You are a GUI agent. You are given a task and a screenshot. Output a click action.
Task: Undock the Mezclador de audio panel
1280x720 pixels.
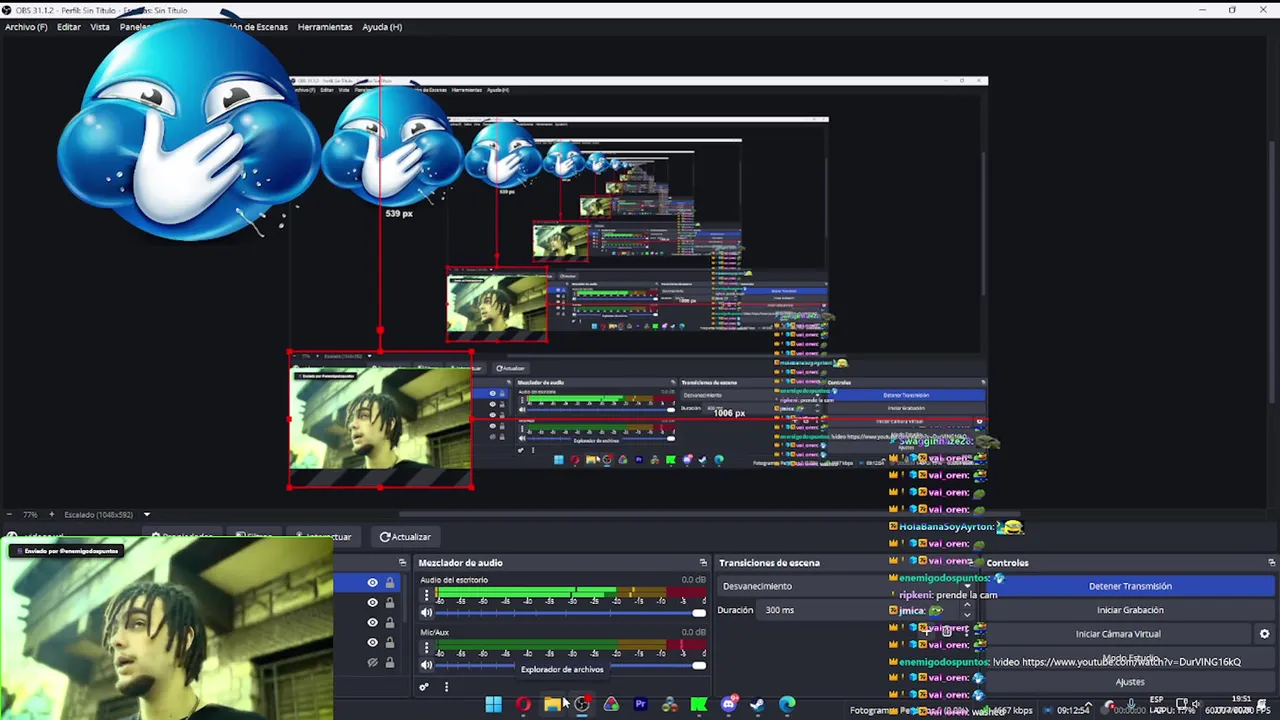(x=703, y=563)
